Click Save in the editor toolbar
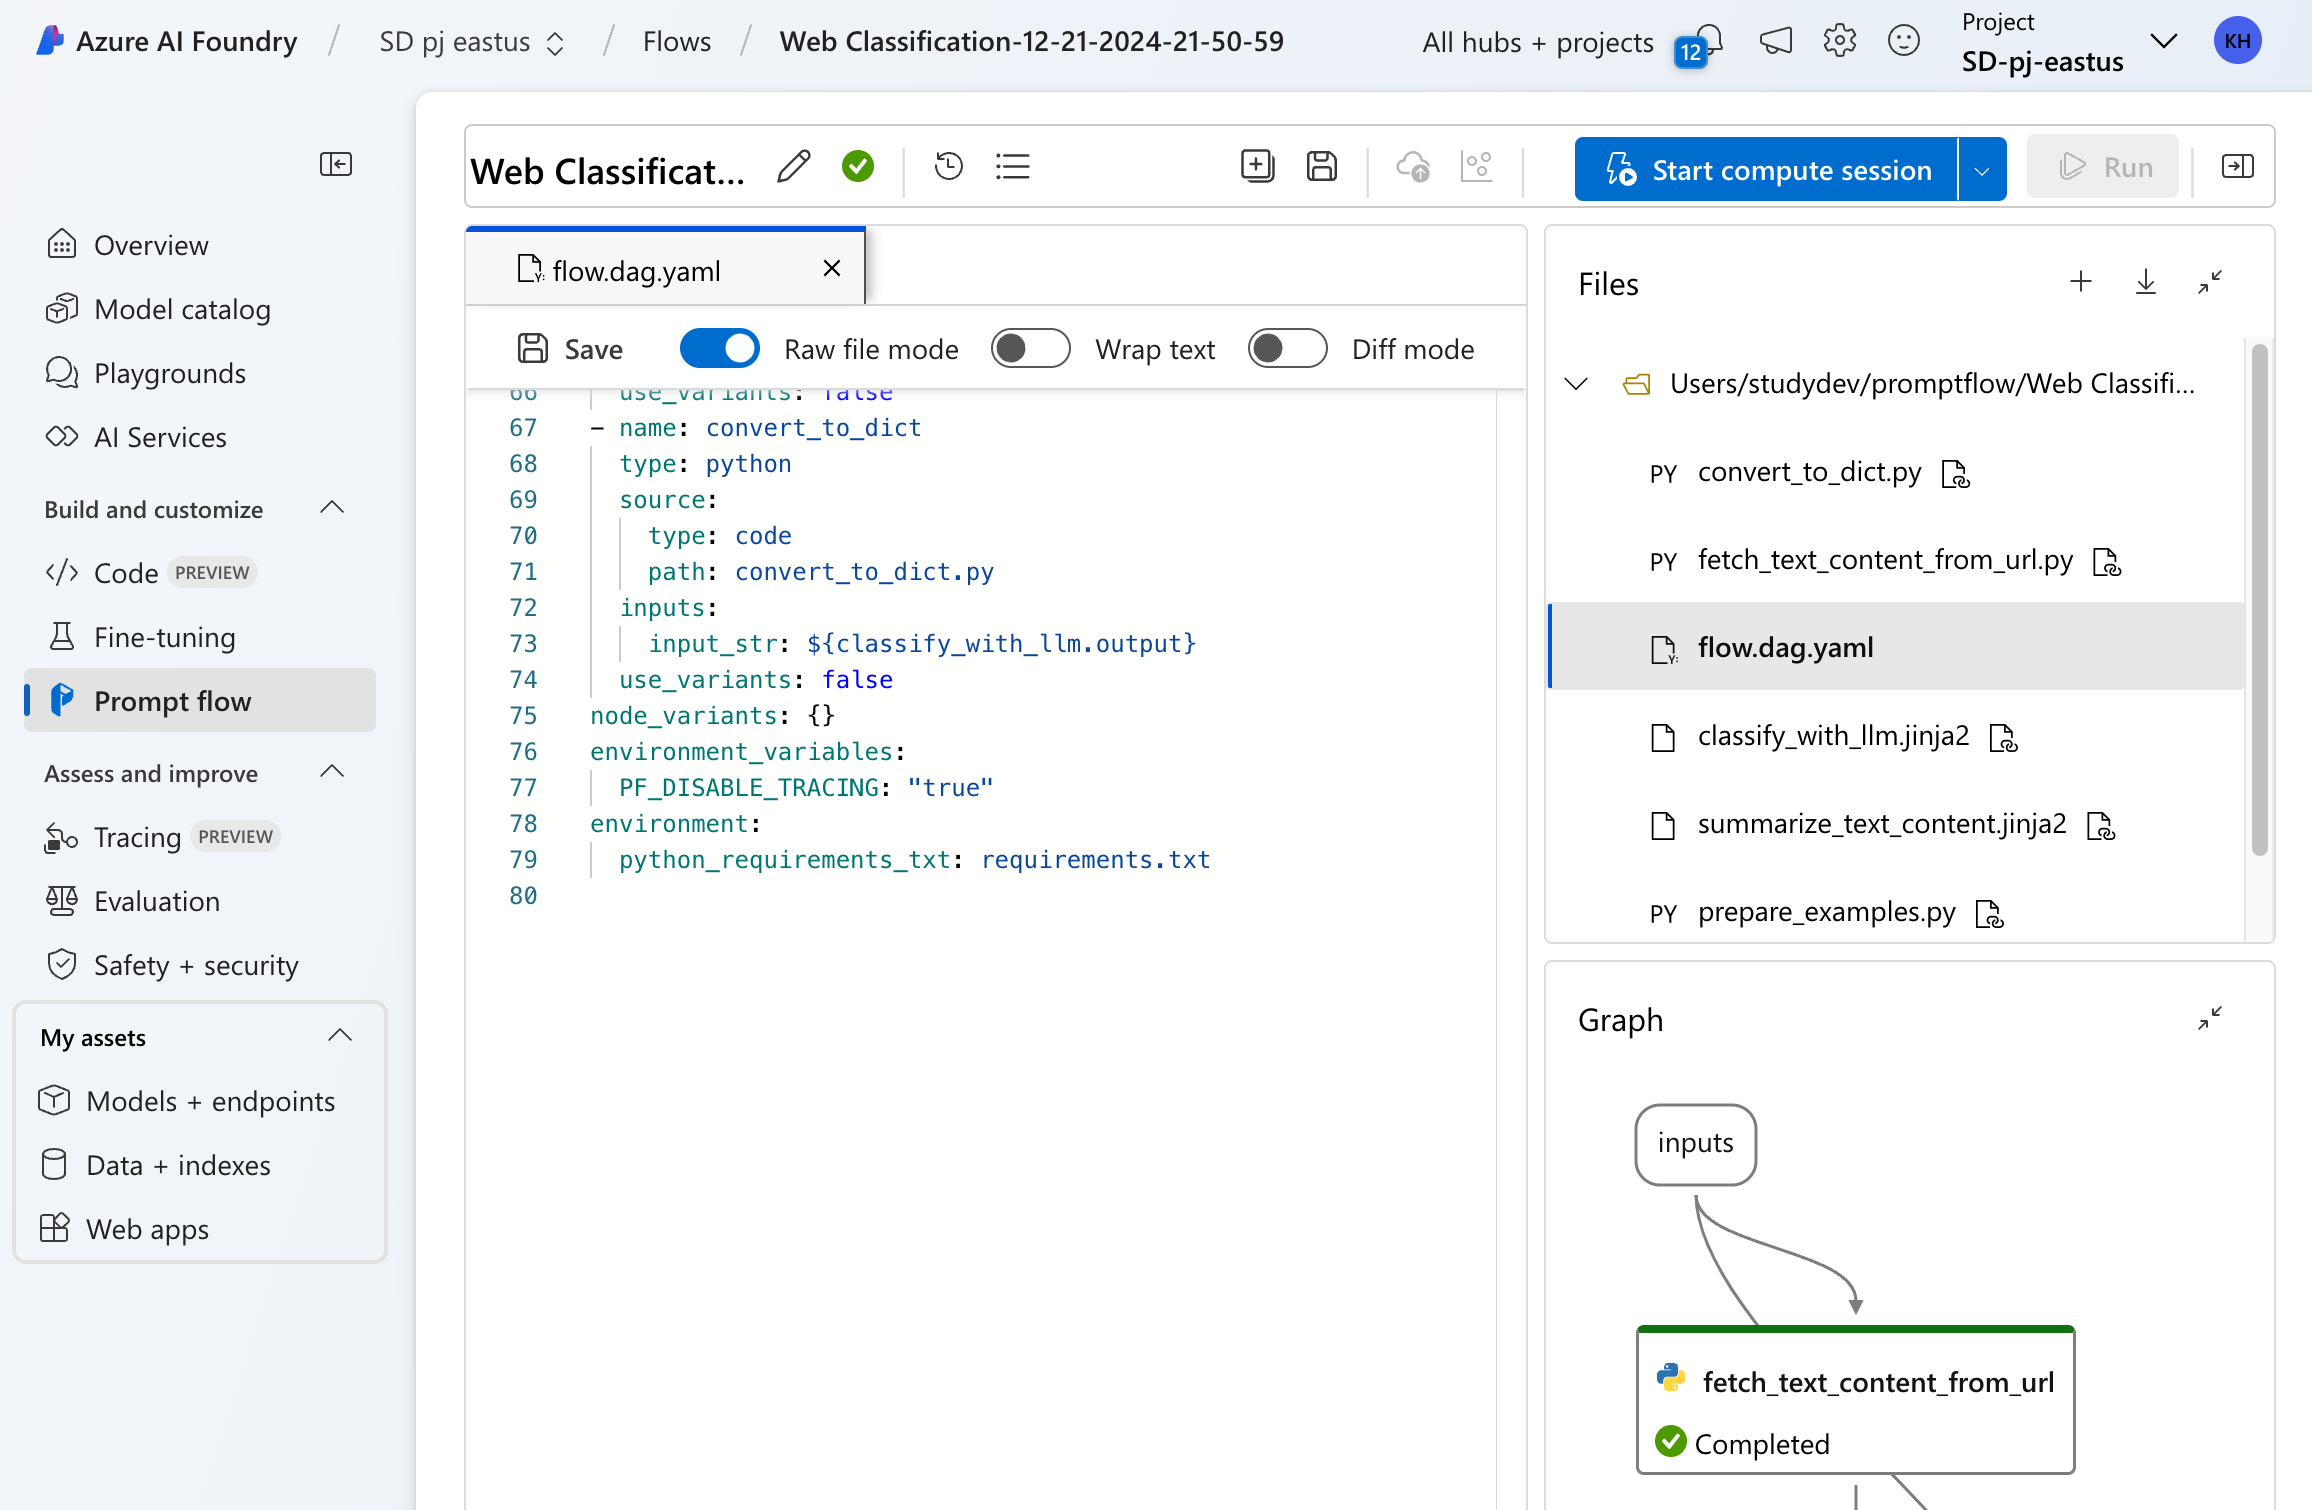This screenshot has width=2312, height=1510. click(x=571, y=349)
